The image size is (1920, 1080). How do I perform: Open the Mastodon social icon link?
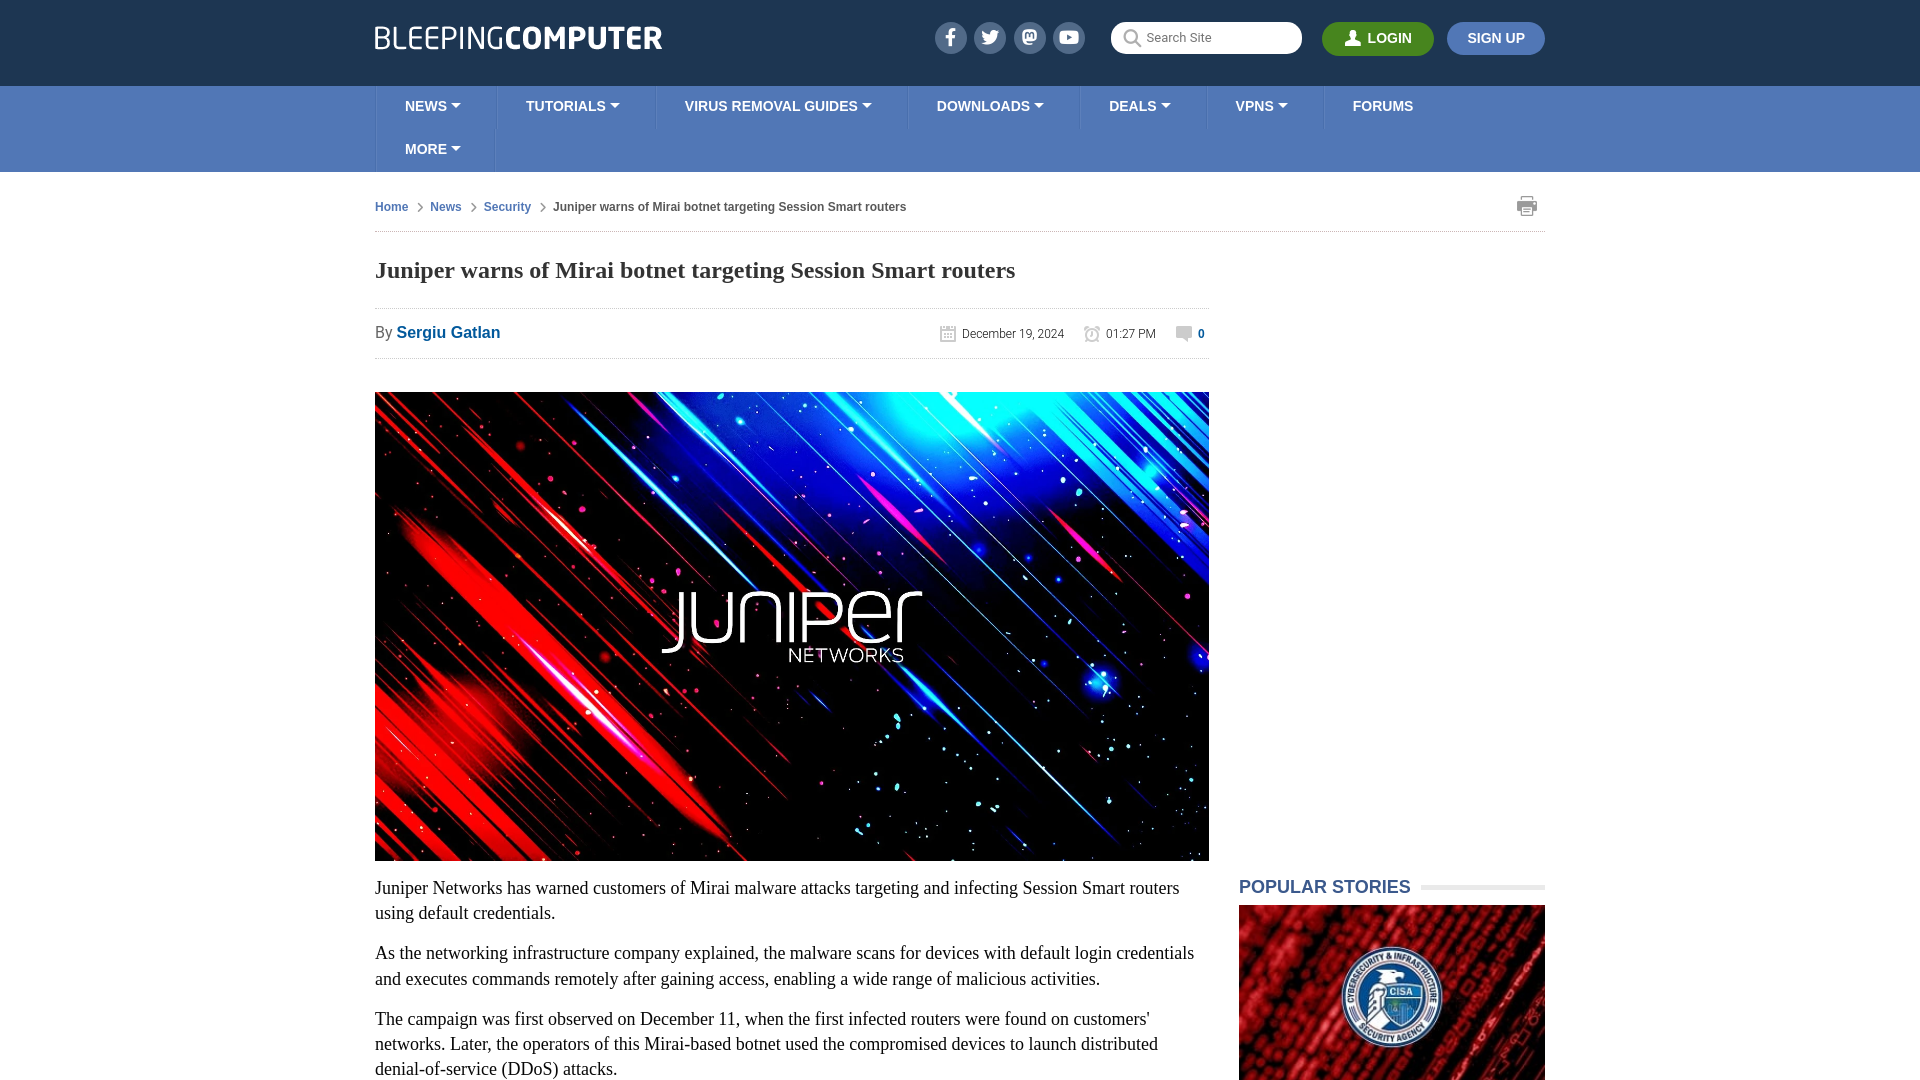pyautogui.click(x=1029, y=37)
